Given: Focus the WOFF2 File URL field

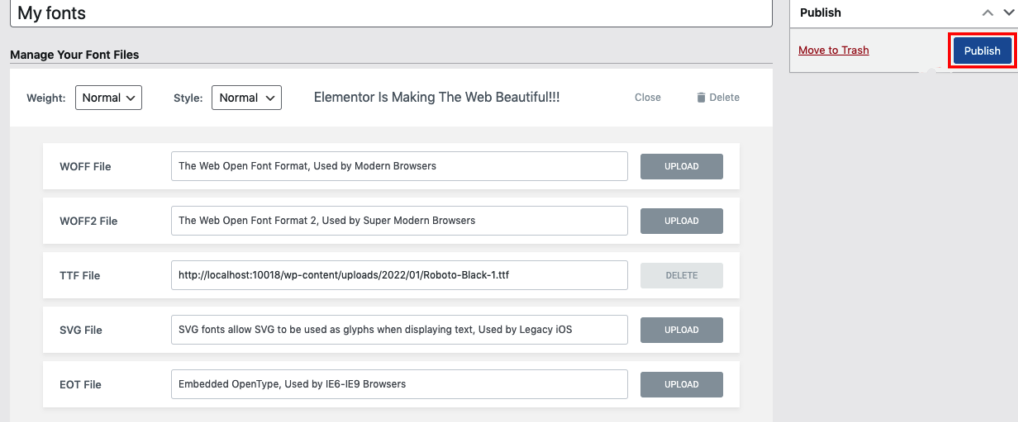Looking at the screenshot, I should (x=399, y=220).
